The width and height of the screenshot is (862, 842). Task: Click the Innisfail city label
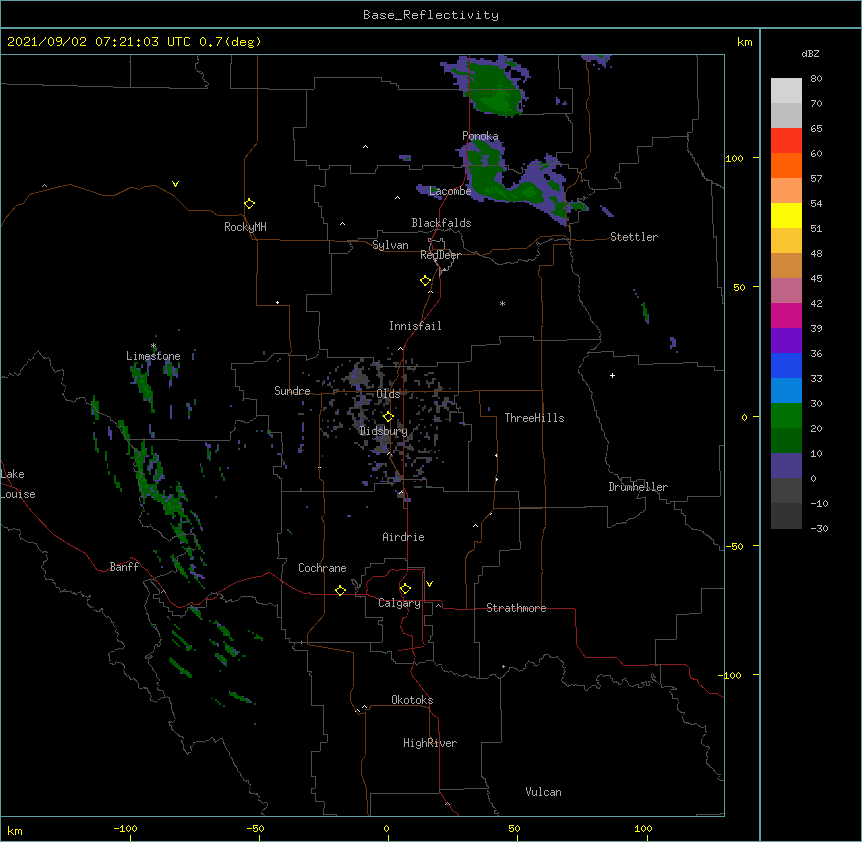(415, 326)
